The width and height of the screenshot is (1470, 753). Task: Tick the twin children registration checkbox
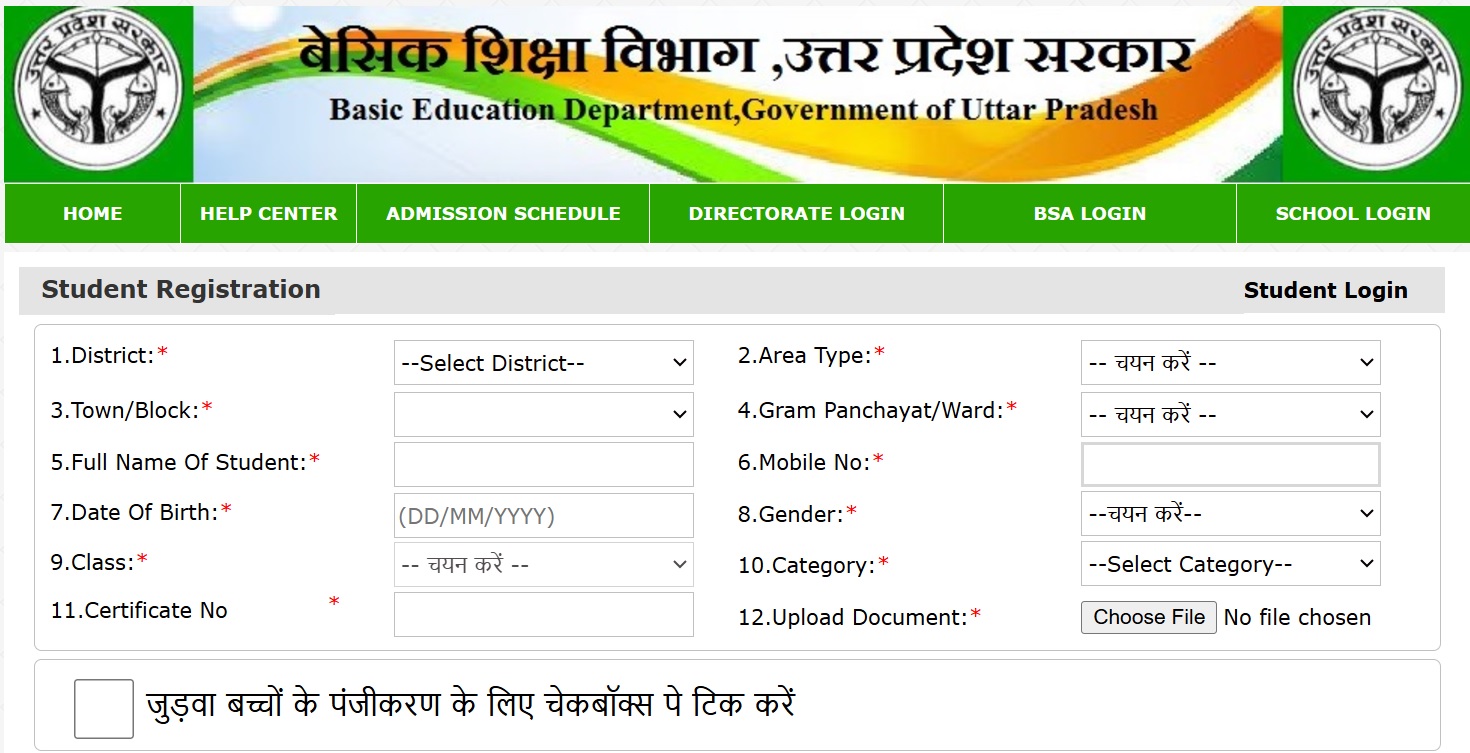coord(104,708)
